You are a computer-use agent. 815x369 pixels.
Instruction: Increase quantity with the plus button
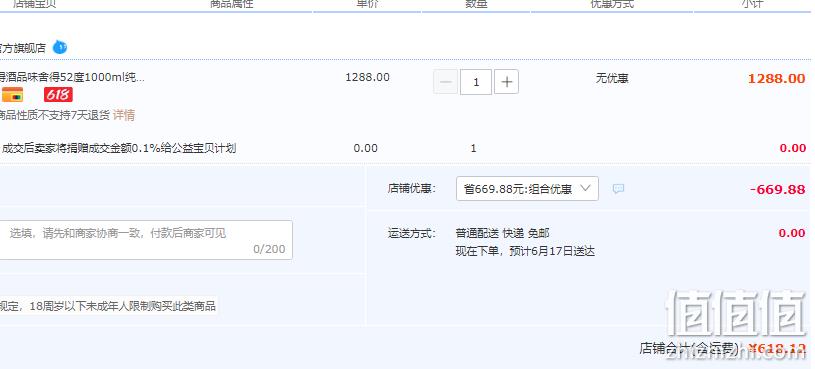(x=506, y=82)
